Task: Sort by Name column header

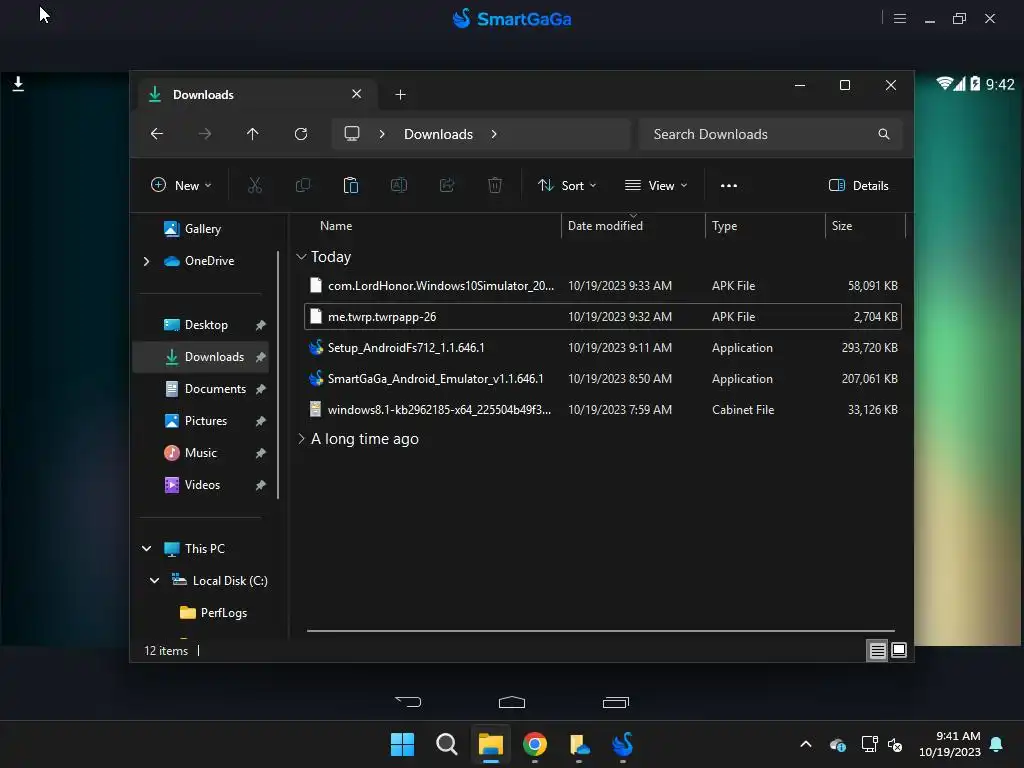Action: [336, 226]
